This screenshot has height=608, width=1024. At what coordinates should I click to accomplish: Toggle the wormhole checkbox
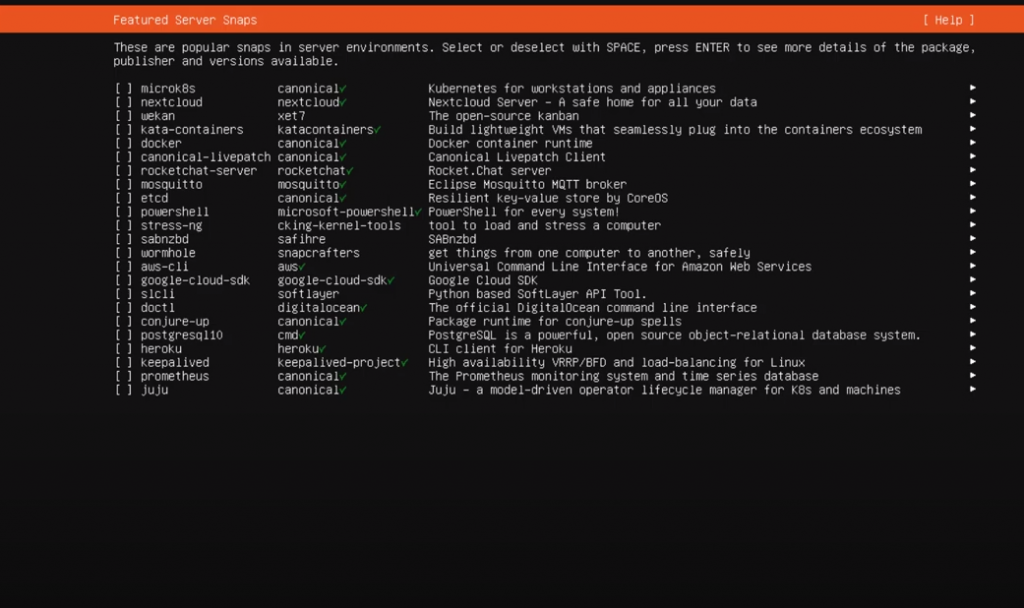(123, 253)
